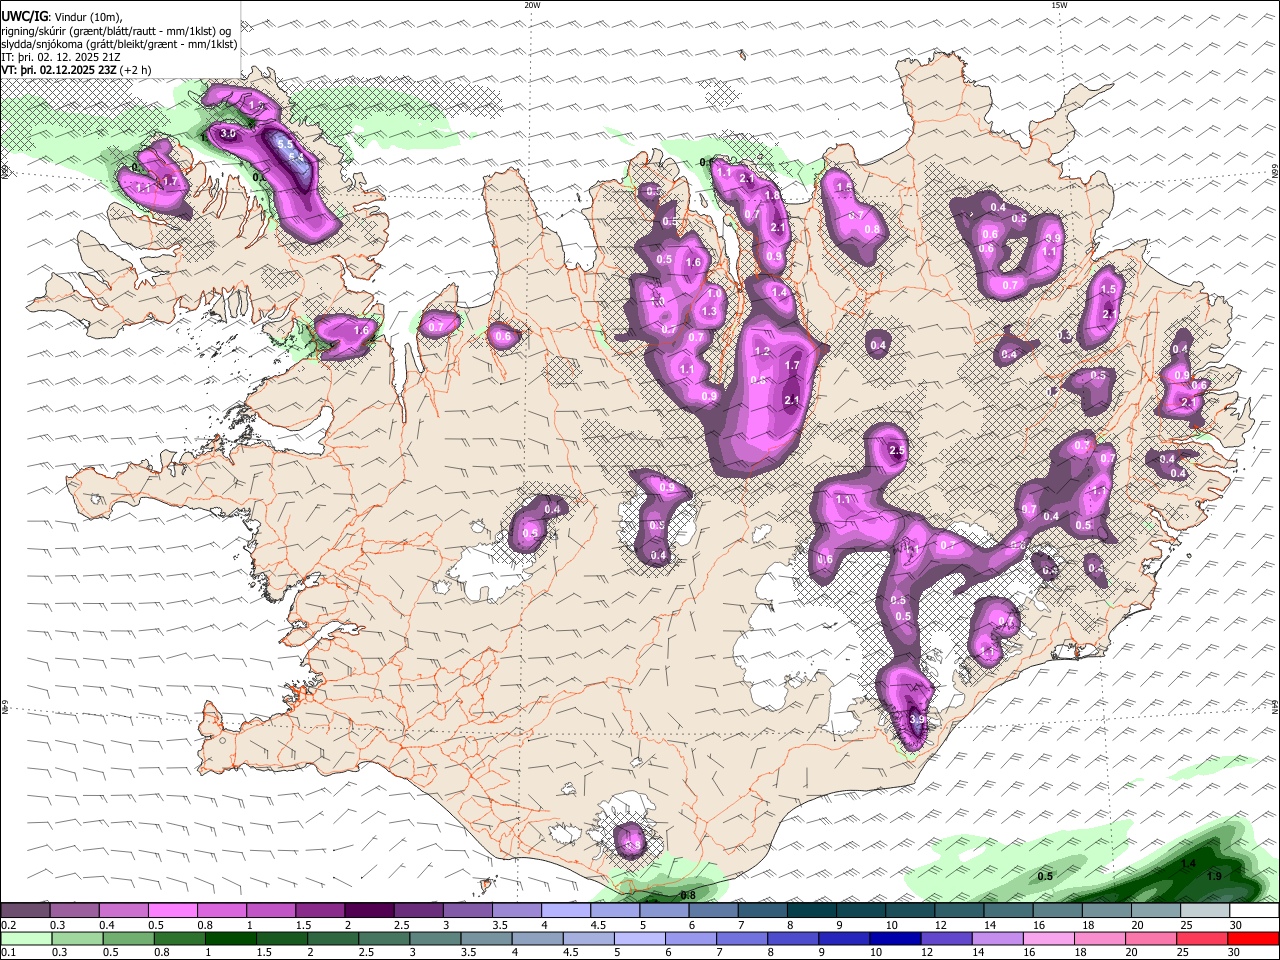This screenshot has height=960, width=1280.
Task: Select the darkest green 1 swatch in lower legend
Action: pyautogui.click(x=231, y=938)
